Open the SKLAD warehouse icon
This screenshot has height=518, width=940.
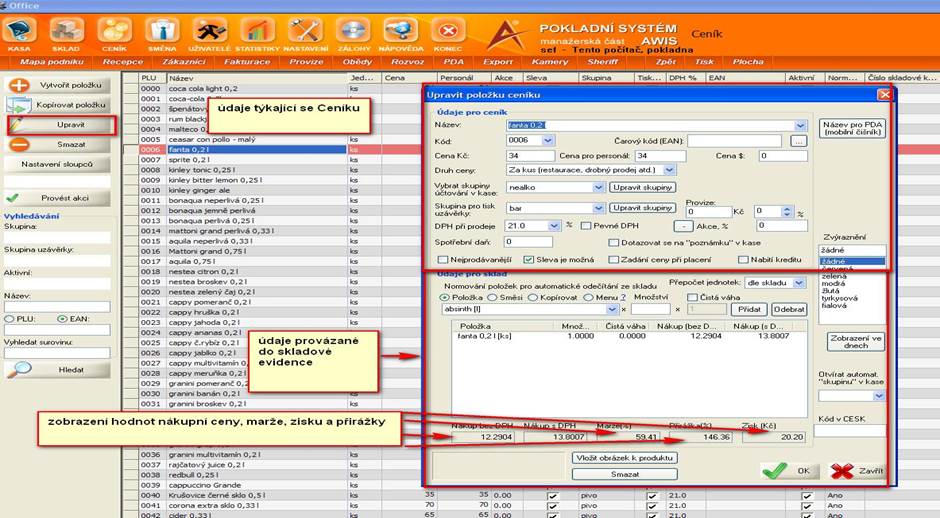[66, 30]
